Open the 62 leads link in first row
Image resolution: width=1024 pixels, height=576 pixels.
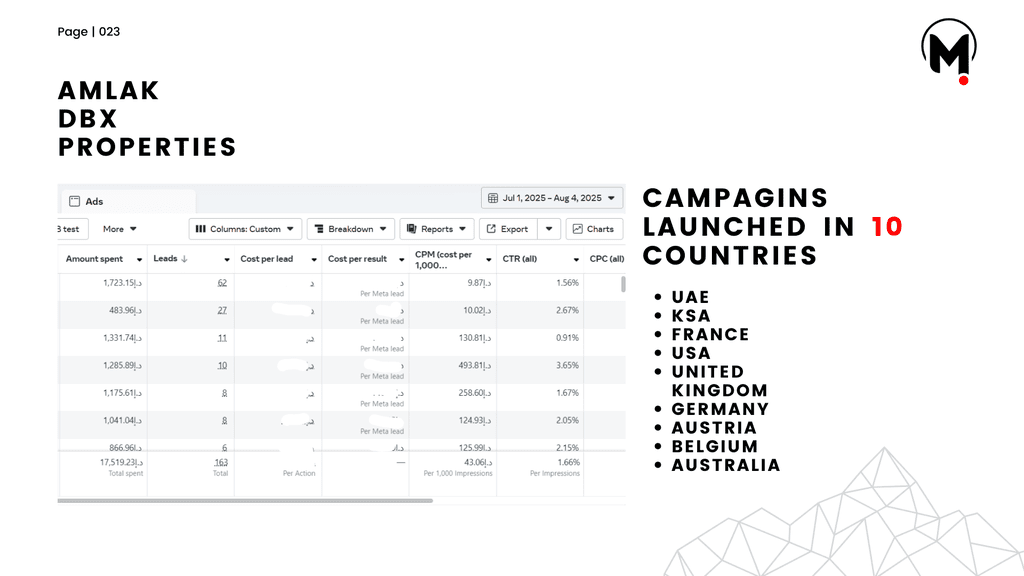pyautogui.click(x=222, y=283)
